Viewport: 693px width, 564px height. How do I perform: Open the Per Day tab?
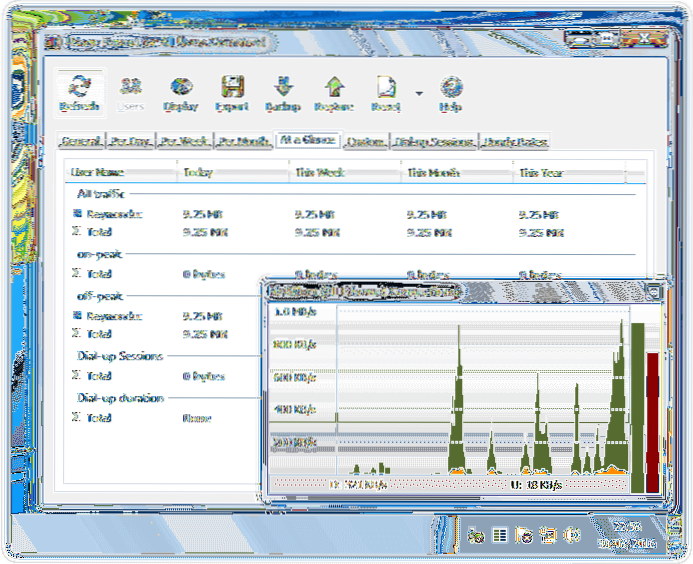coord(128,142)
